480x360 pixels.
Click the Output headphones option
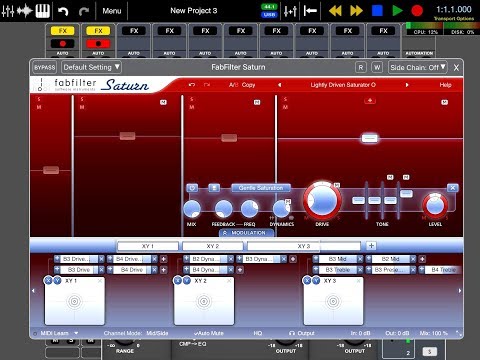pos(302,333)
